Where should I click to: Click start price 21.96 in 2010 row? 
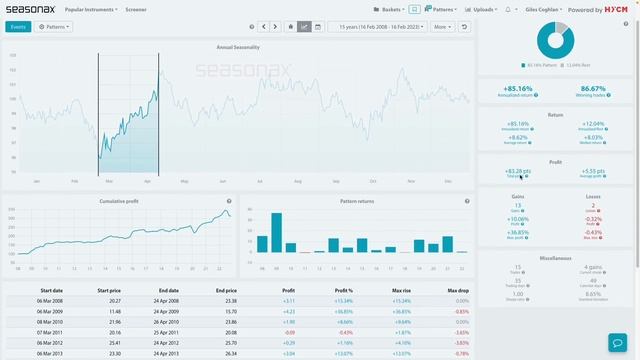click(115, 322)
